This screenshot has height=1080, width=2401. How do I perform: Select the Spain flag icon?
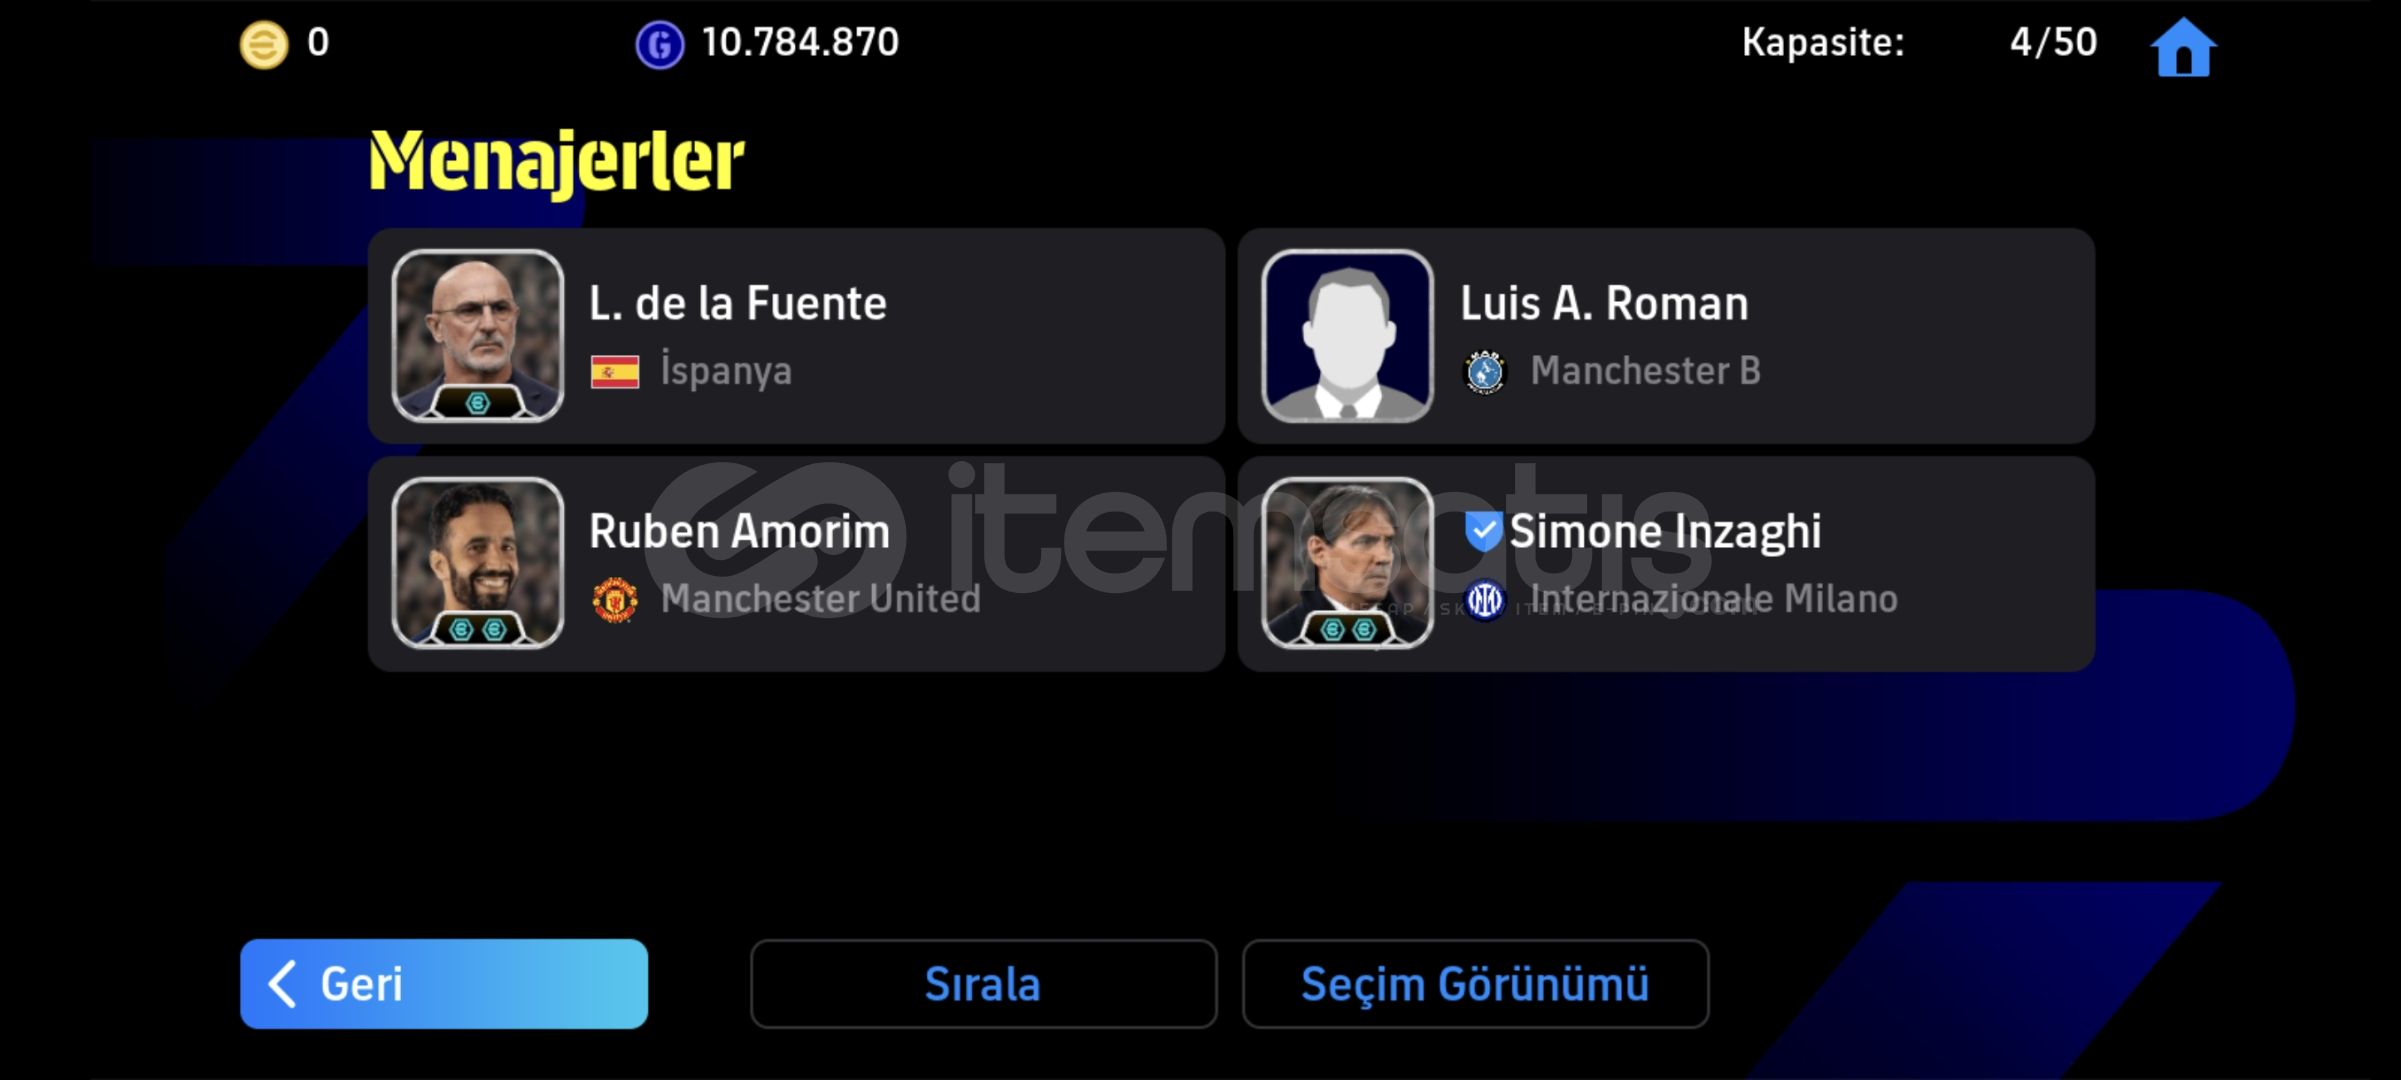(615, 372)
